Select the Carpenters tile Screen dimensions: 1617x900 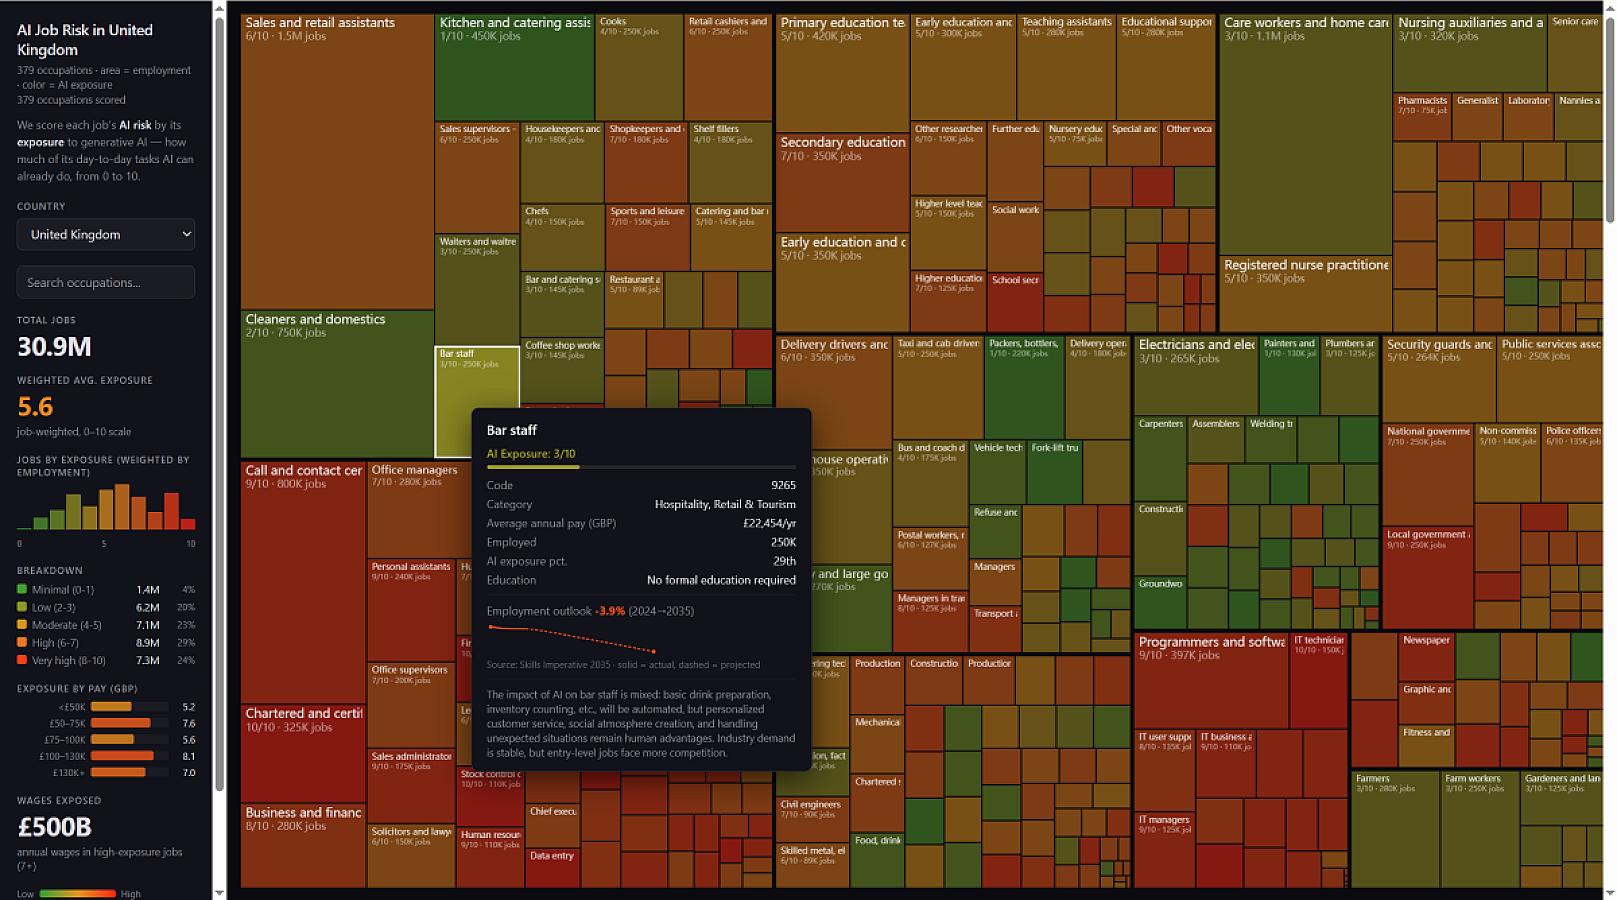pyautogui.click(x=1160, y=458)
